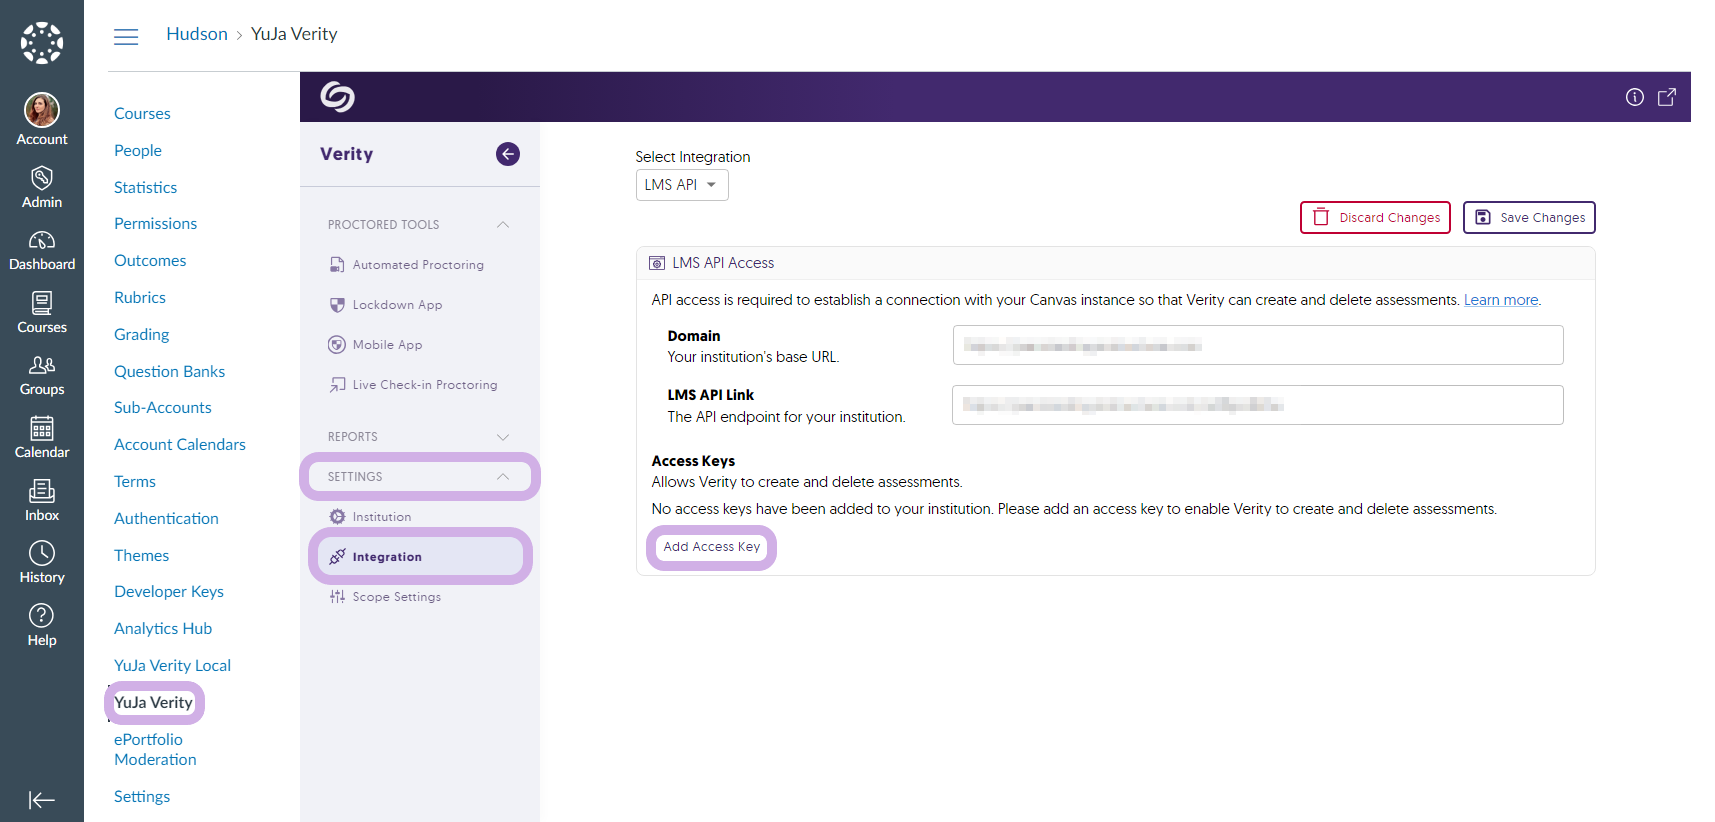Collapse the global navigation sidebar
Viewport: 1715px width, 822px height.
pyautogui.click(x=42, y=800)
